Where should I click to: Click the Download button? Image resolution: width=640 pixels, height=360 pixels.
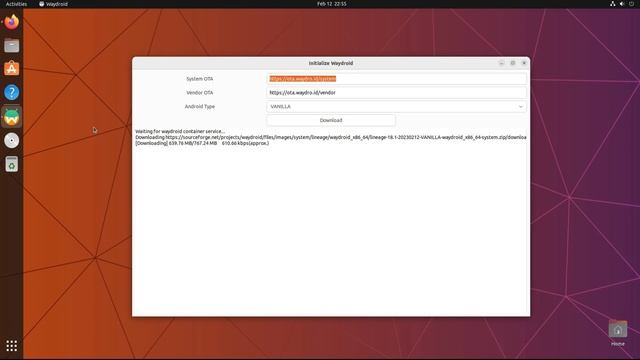(x=331, y=120)
